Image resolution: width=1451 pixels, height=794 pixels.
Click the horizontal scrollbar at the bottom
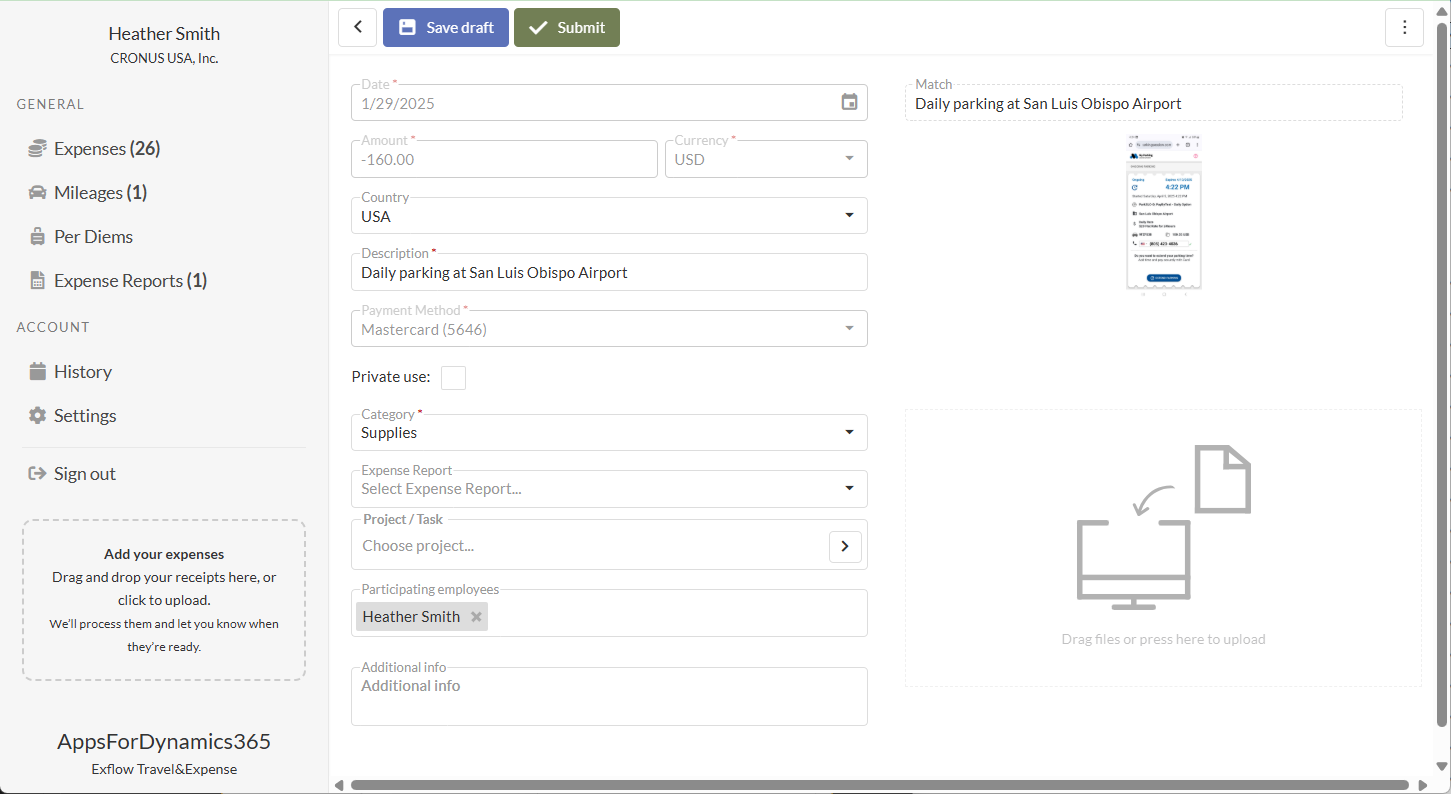(880, 785)
